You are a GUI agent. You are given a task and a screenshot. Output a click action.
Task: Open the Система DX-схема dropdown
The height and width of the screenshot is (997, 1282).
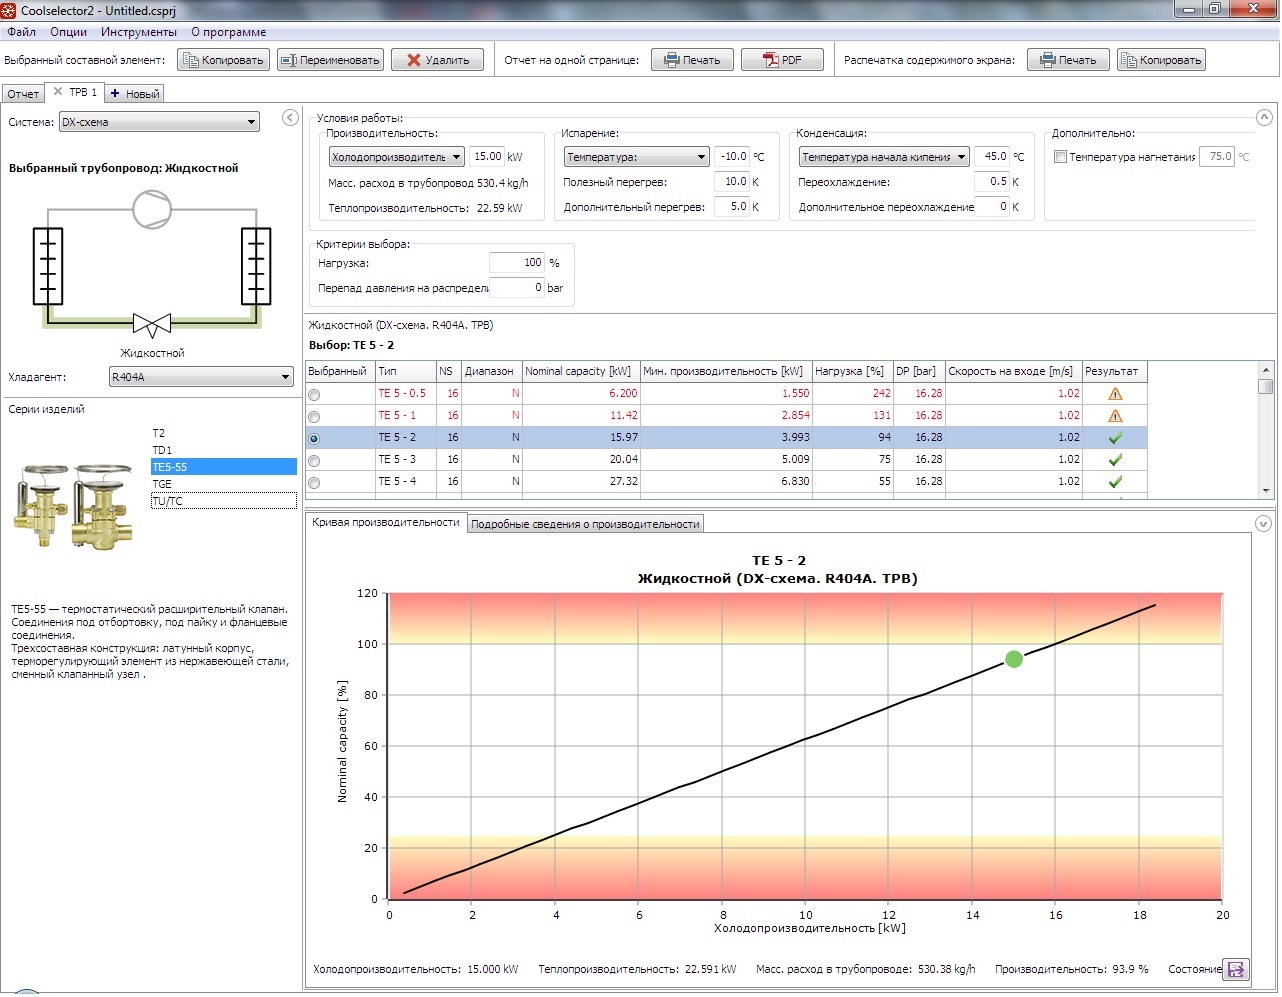click(159, 122)
